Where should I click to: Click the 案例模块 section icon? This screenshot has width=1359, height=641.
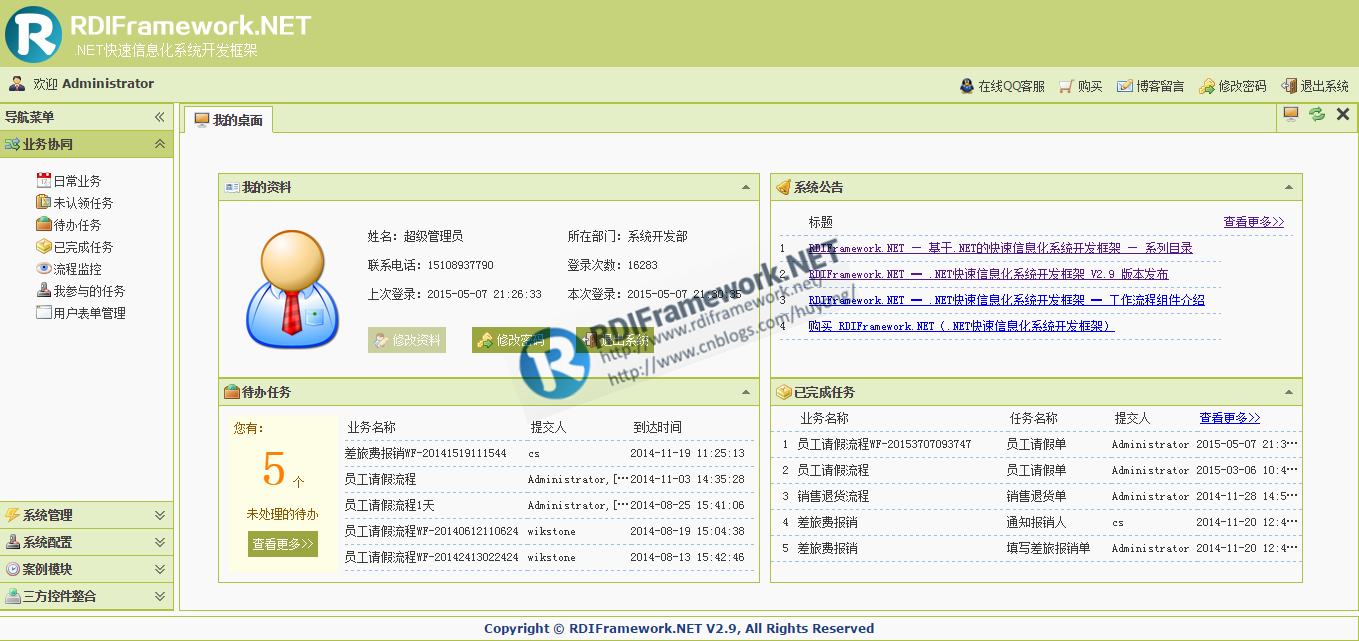(13, 569)
